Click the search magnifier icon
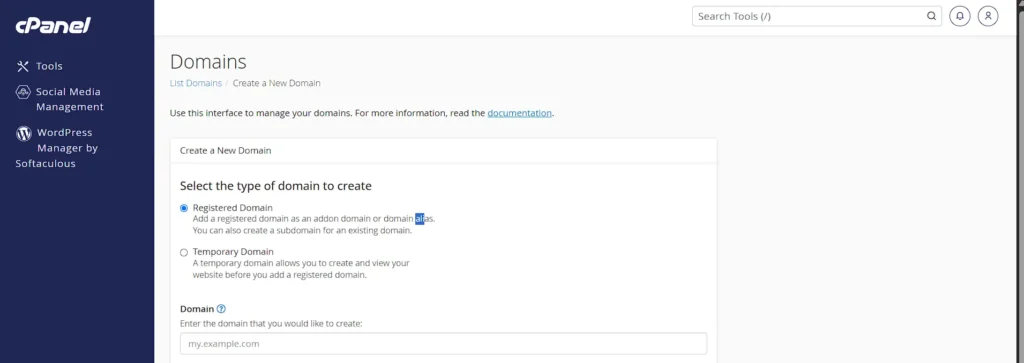1024x363 pixels. coord(931,16)
